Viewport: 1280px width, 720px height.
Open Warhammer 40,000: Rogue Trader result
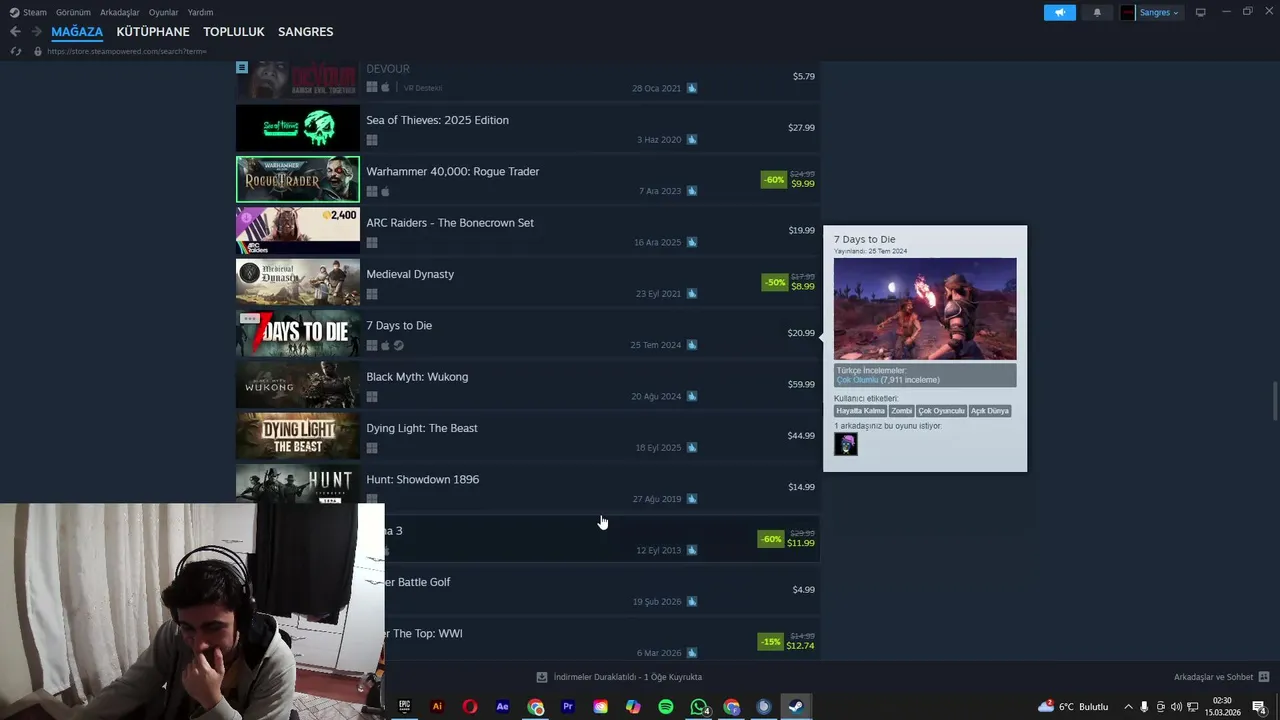(x=527, y=179)
